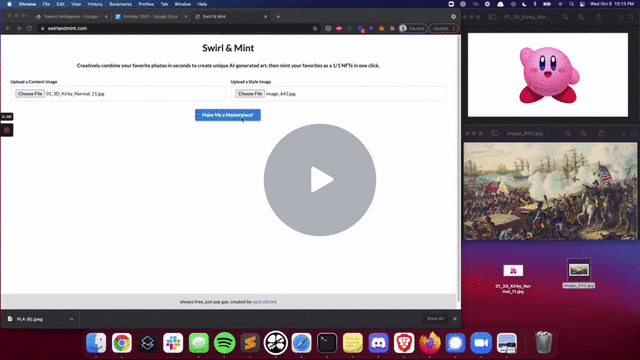The image size is (640, 360).
Task: Zoom out in the Kirby Preview window
Action: click(x=565, y=17)
